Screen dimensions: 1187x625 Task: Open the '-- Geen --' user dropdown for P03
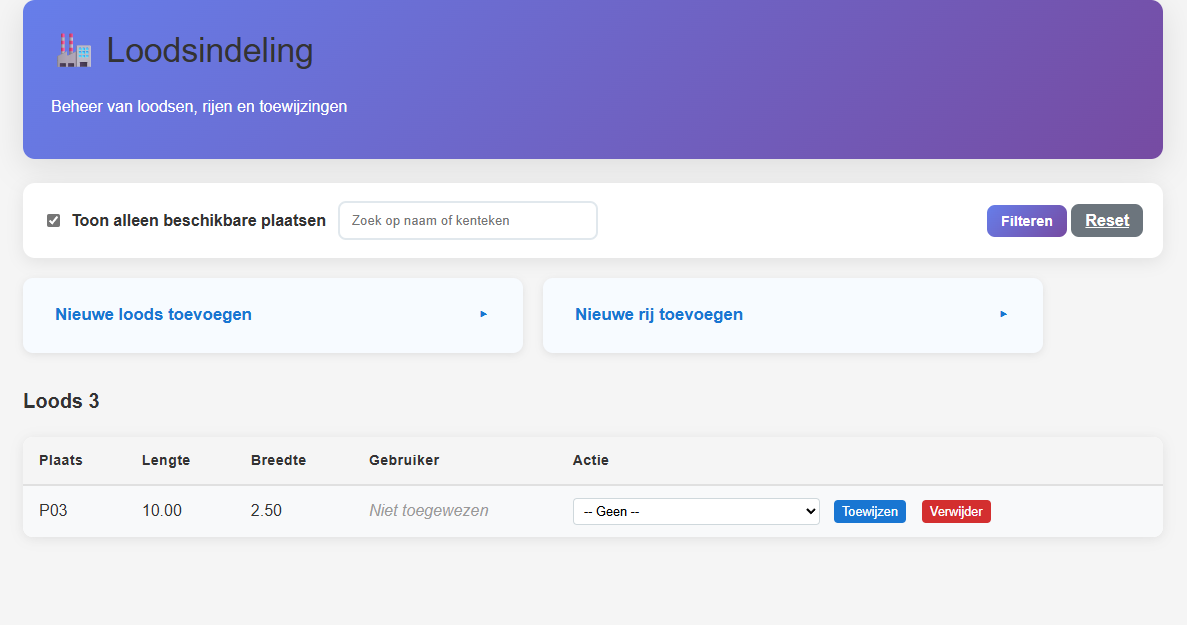[x=696, y=512]
